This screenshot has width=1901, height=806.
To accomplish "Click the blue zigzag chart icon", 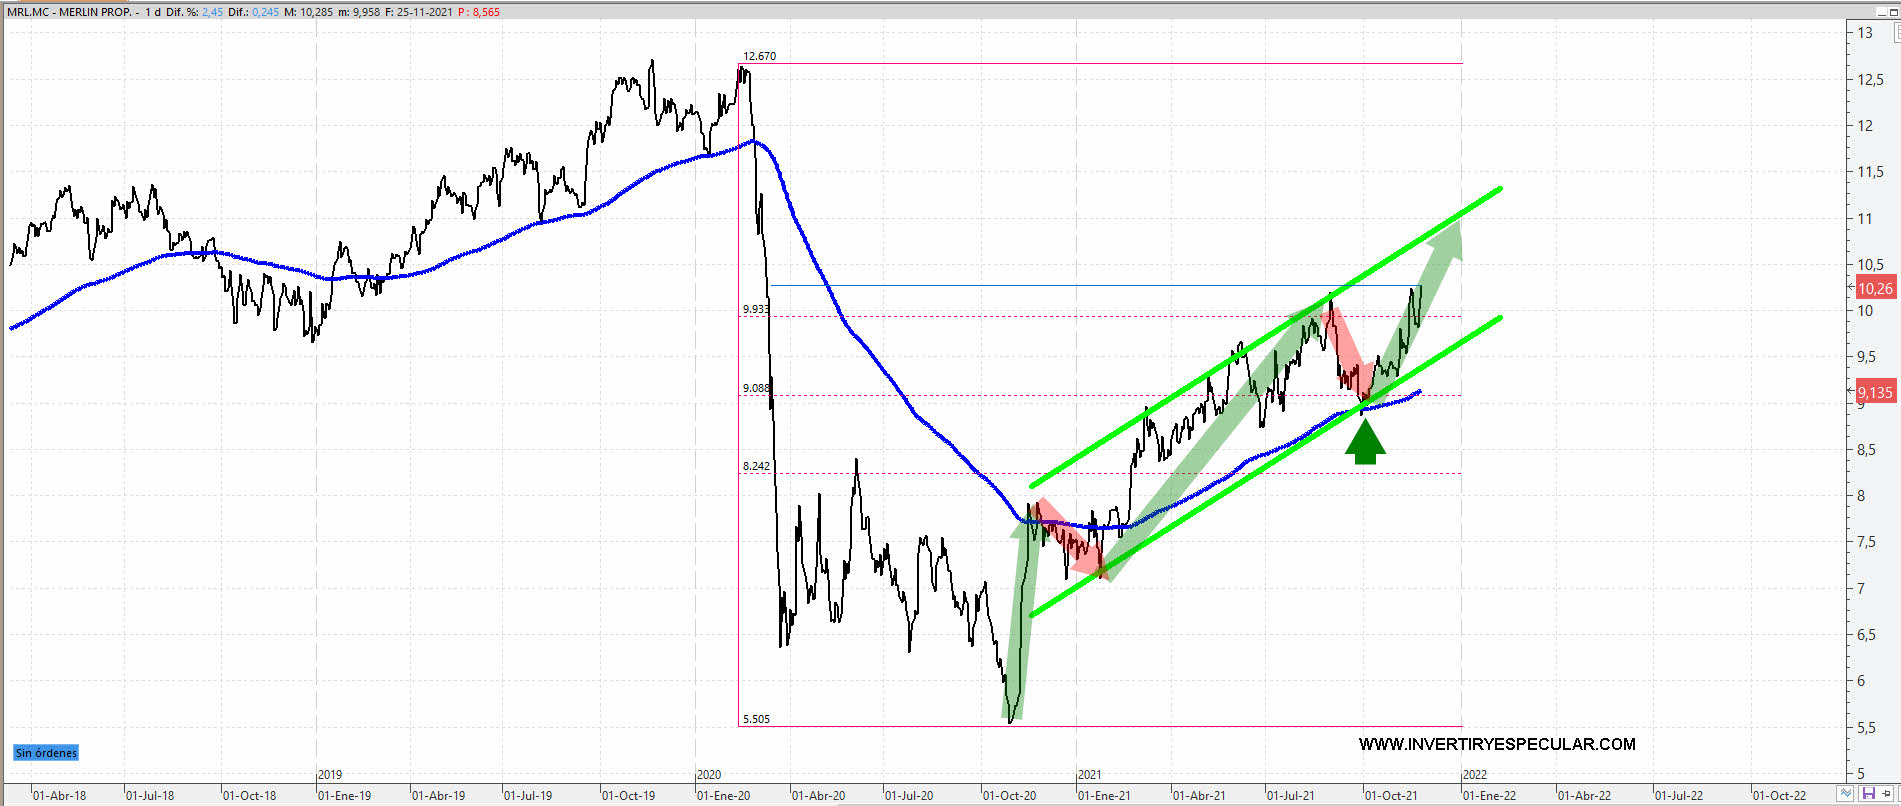I will 1845,794.
